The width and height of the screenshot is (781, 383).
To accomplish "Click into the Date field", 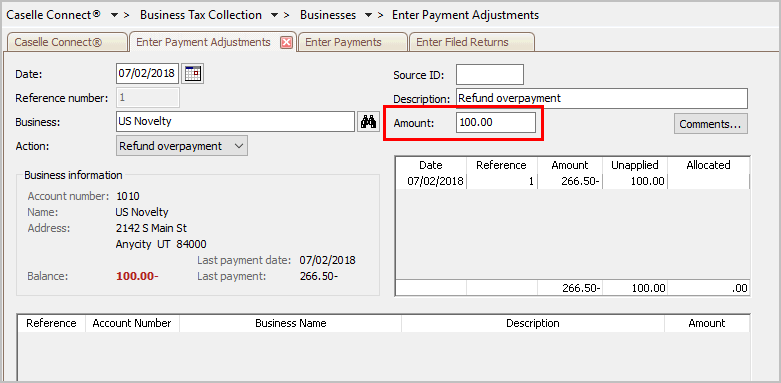I will 147,74.
